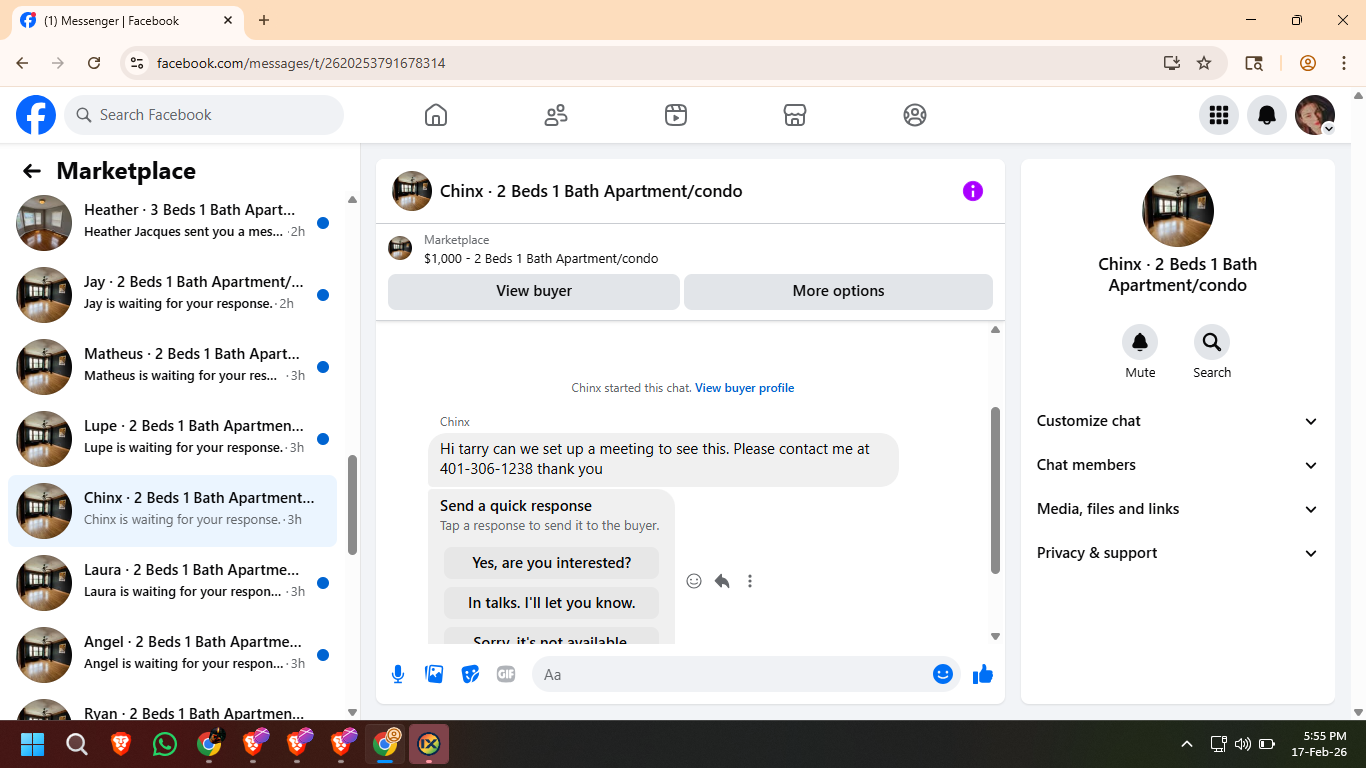Click the chat header listing thumbnail
The width and height of the screenshot is (1366, 768).
[x=412, y=191]
